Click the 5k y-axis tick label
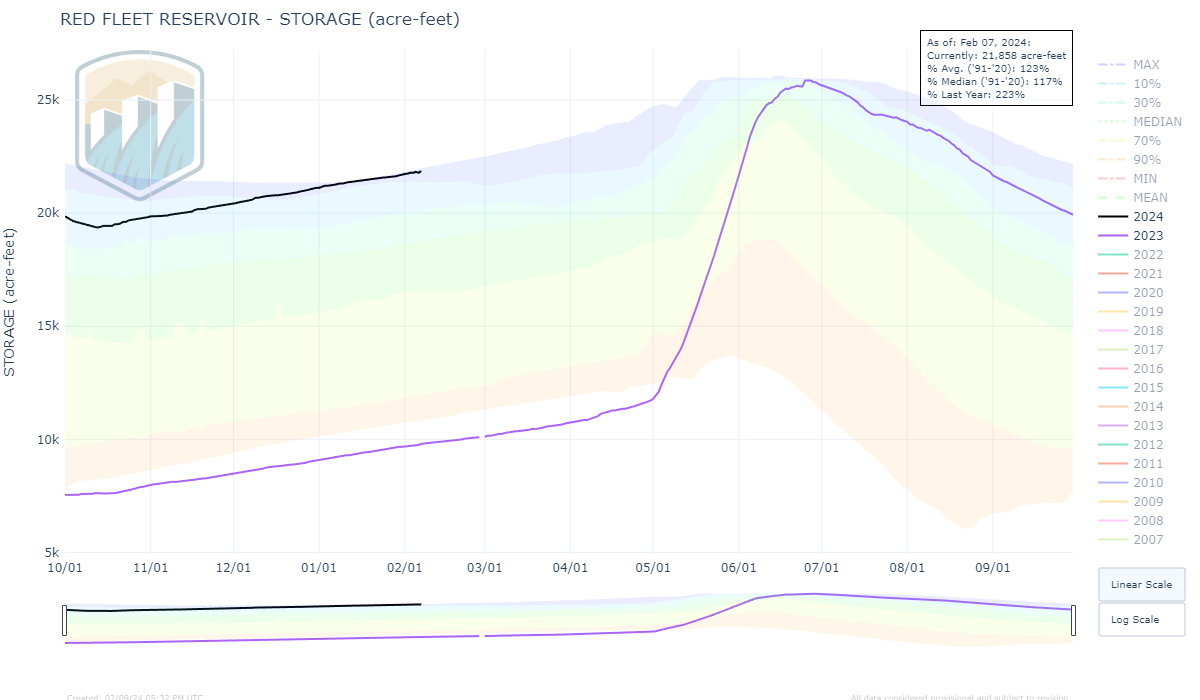 click(53, 553)
